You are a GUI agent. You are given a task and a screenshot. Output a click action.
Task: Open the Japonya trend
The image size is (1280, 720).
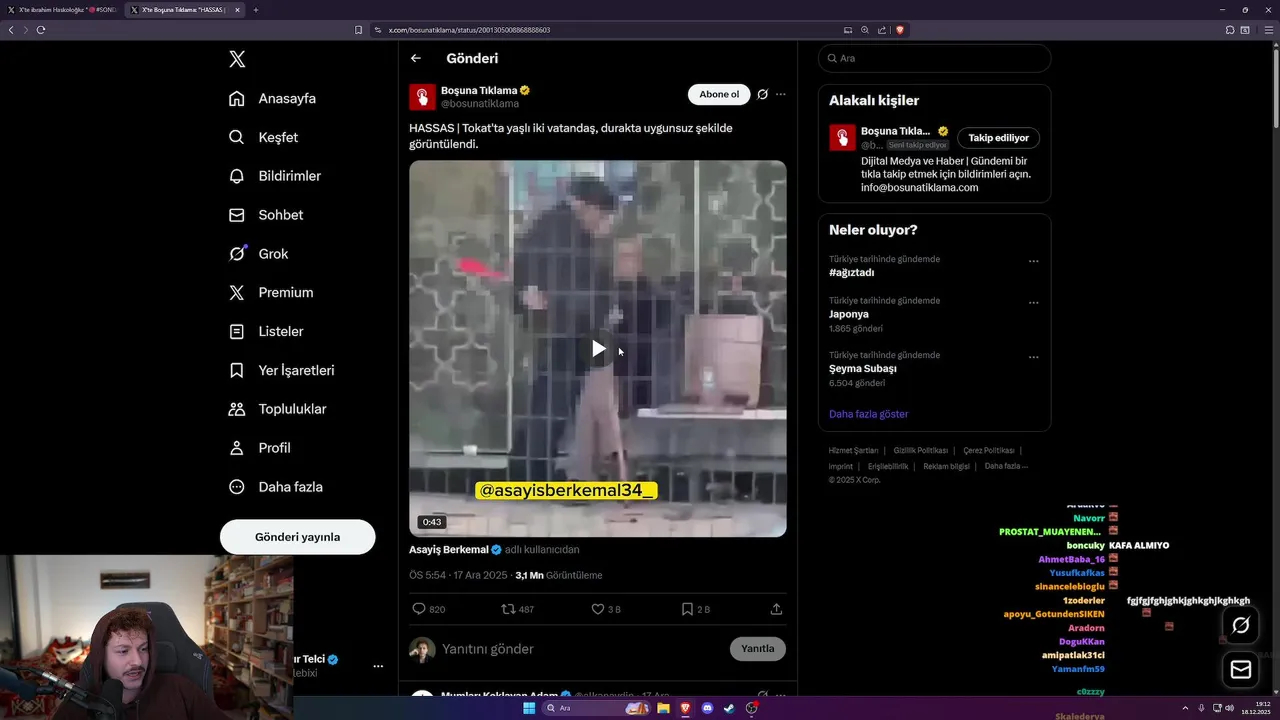(849, 314)
